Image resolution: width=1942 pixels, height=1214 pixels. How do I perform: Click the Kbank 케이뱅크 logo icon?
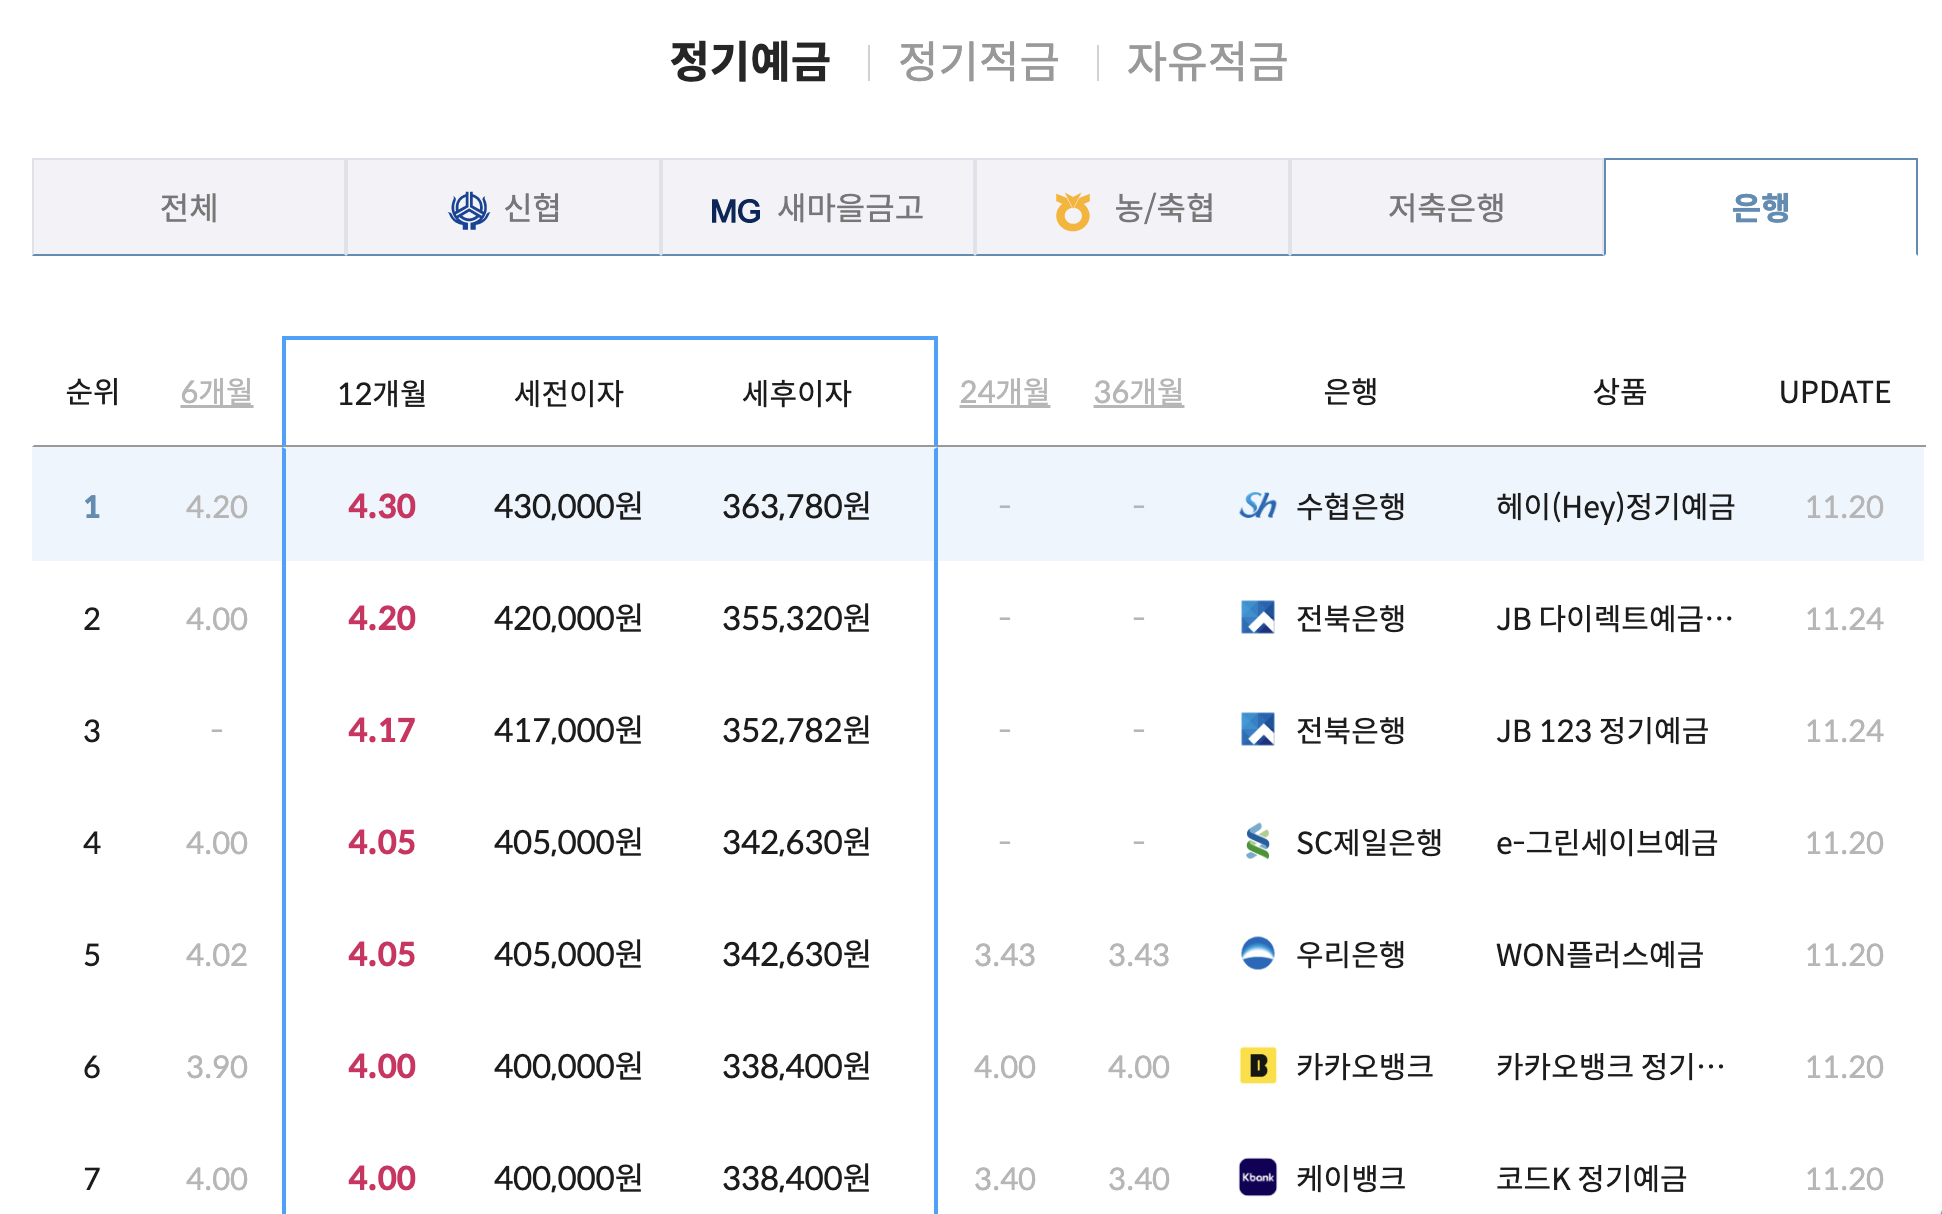click(1257, 1178)
